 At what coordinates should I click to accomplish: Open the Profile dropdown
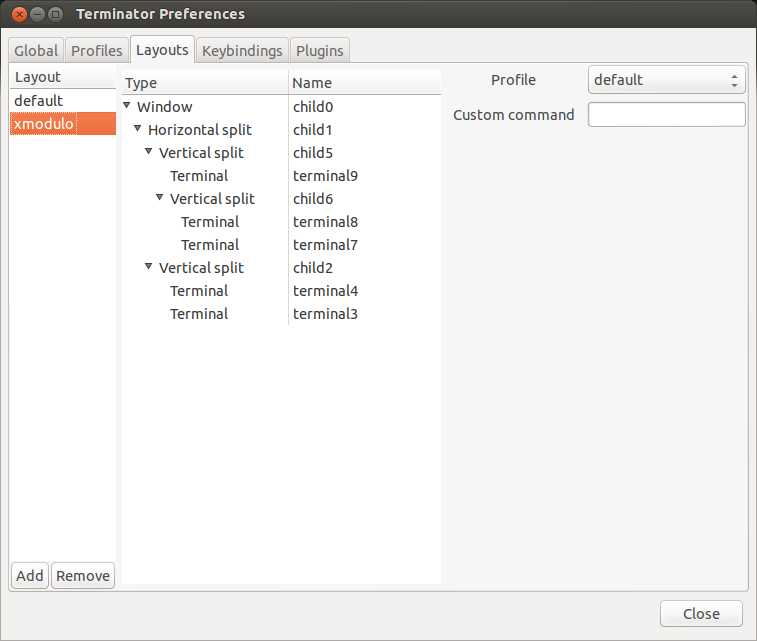click(667, 80)
